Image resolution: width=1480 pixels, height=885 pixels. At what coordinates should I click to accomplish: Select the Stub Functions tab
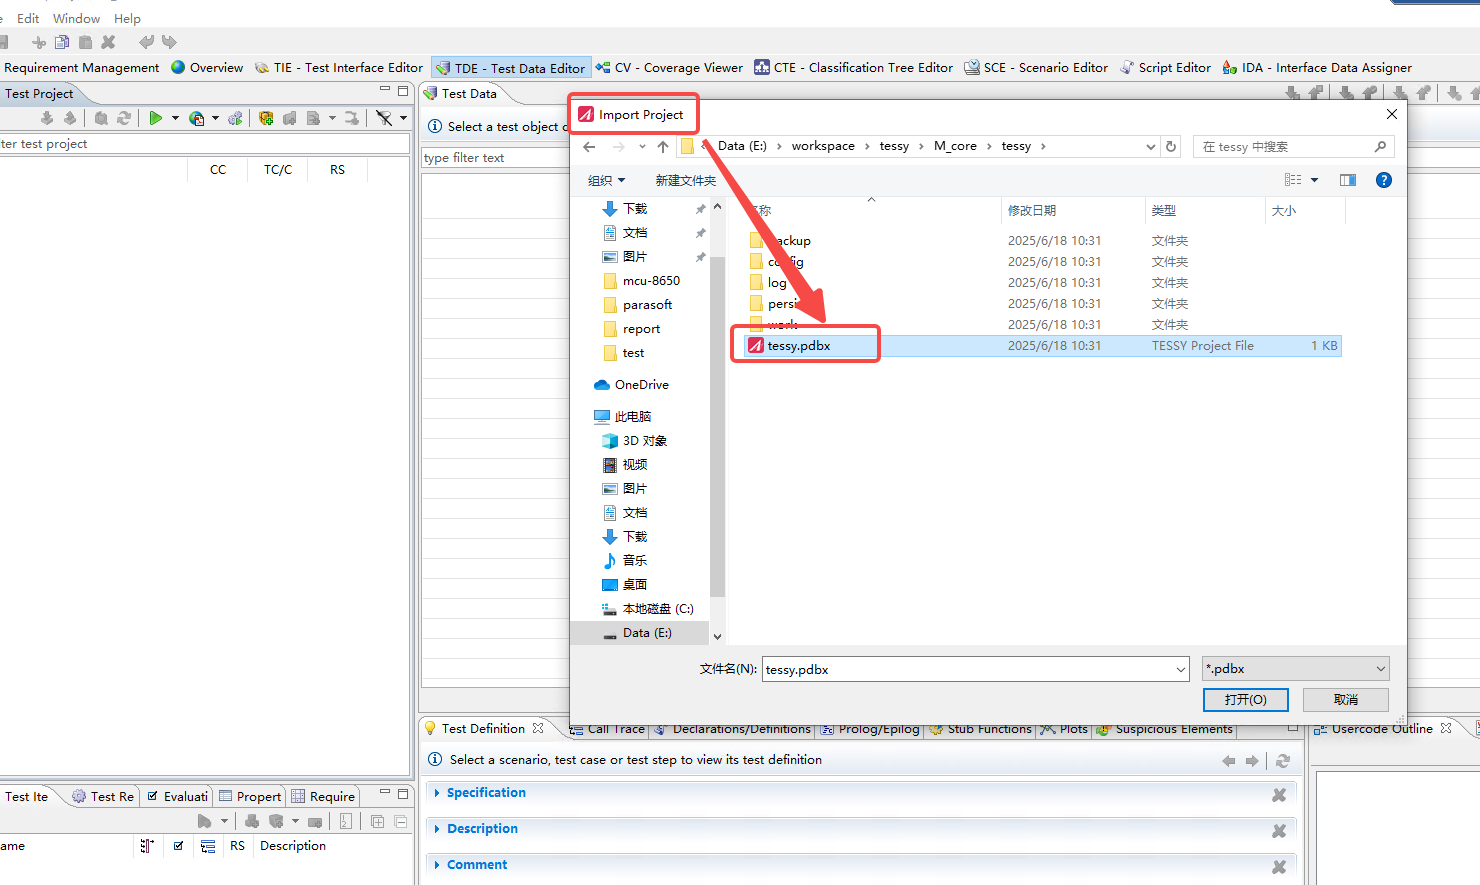pos(980,729)
